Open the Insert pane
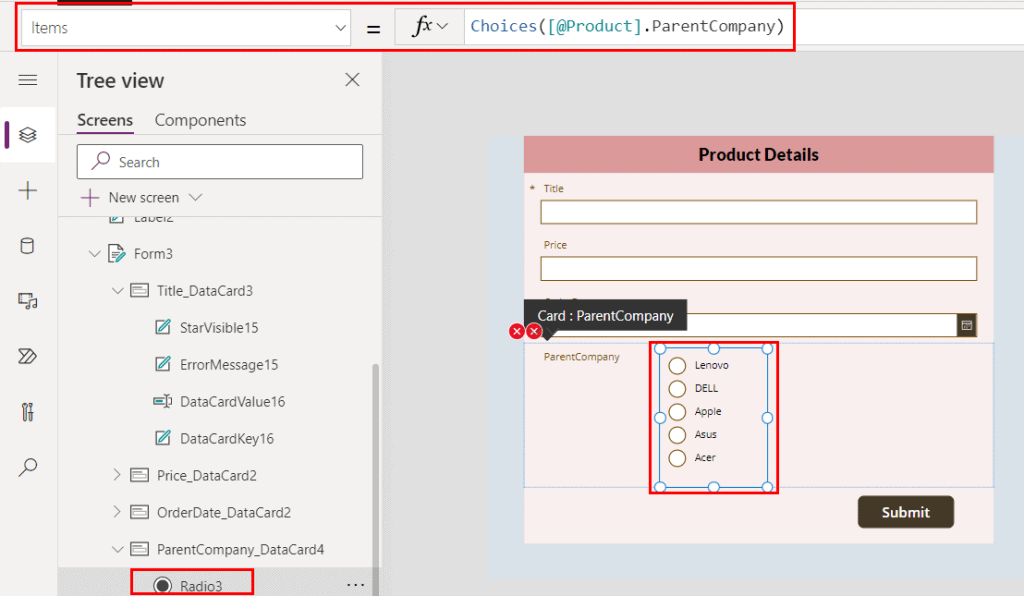 [27, 190]
